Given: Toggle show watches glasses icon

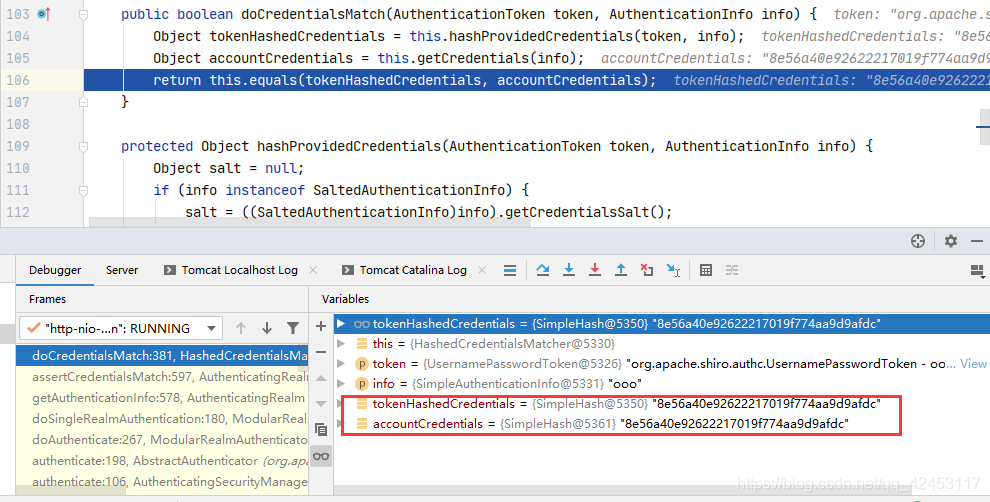Looking at the screenshot, I should click(x=321, y=456).
